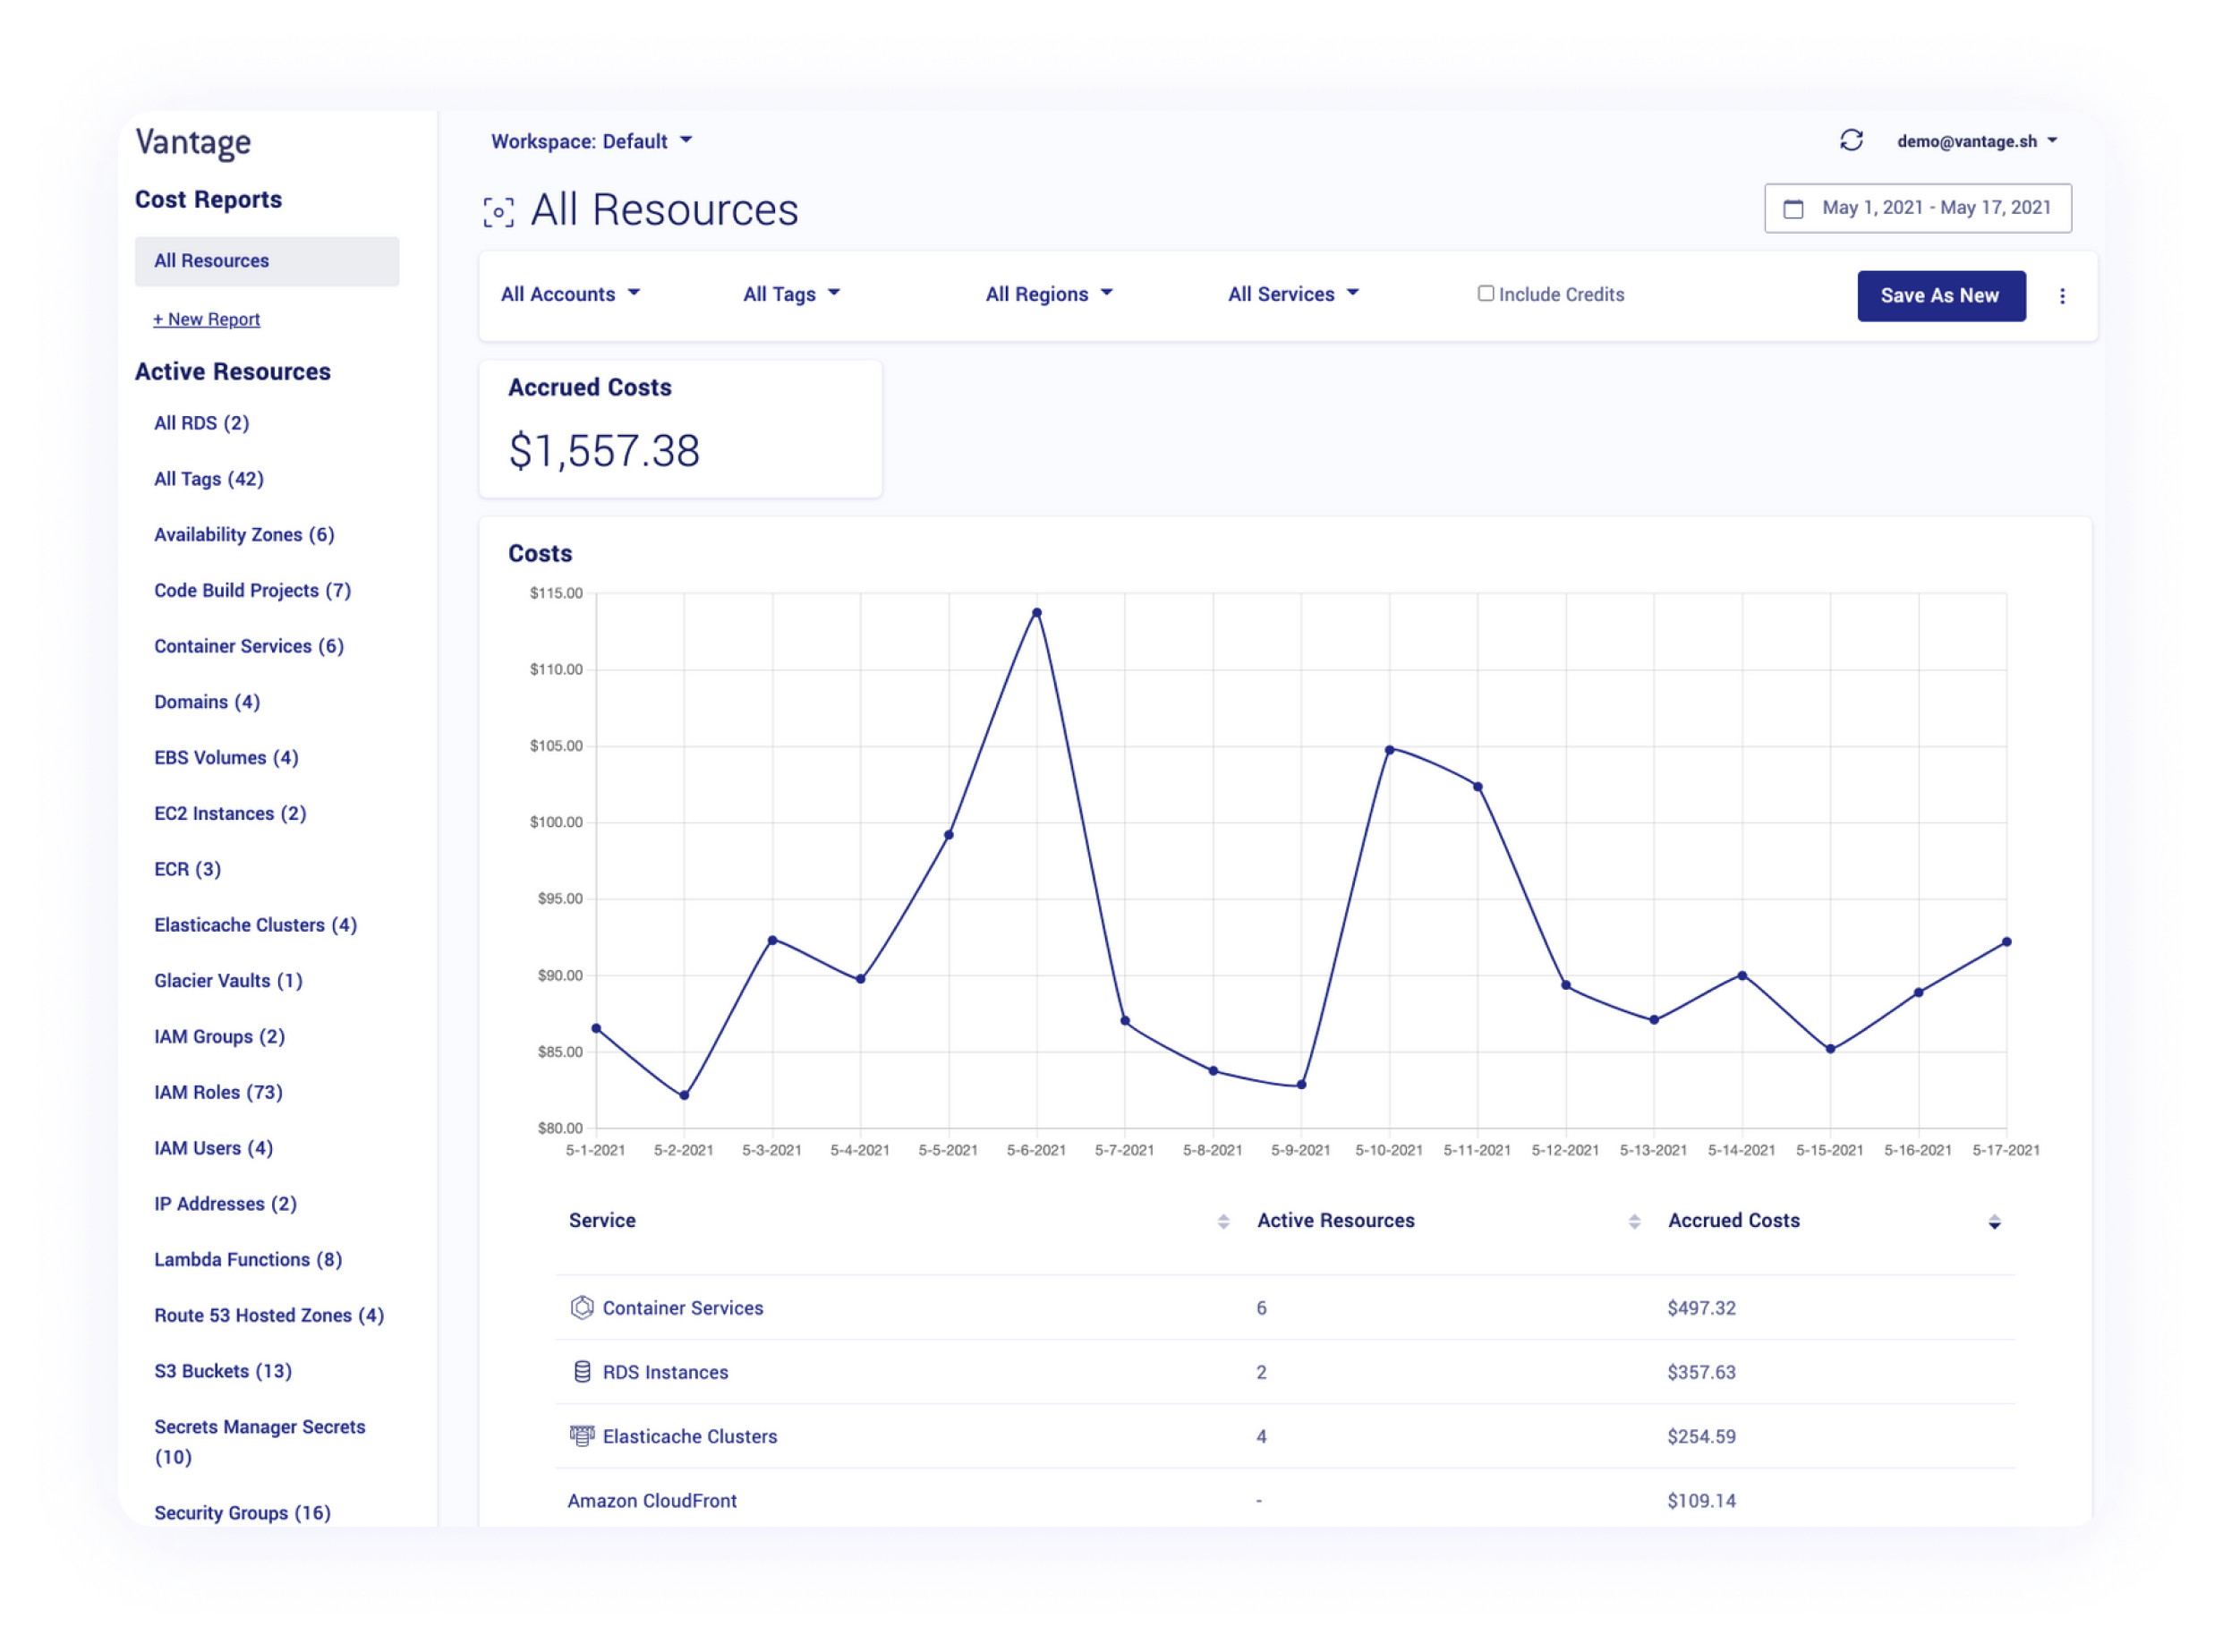The height and width of the screenshot is (1652, 2223).
Task: Click the calendar icon in date range
Action: click(x=1793, y=209)
